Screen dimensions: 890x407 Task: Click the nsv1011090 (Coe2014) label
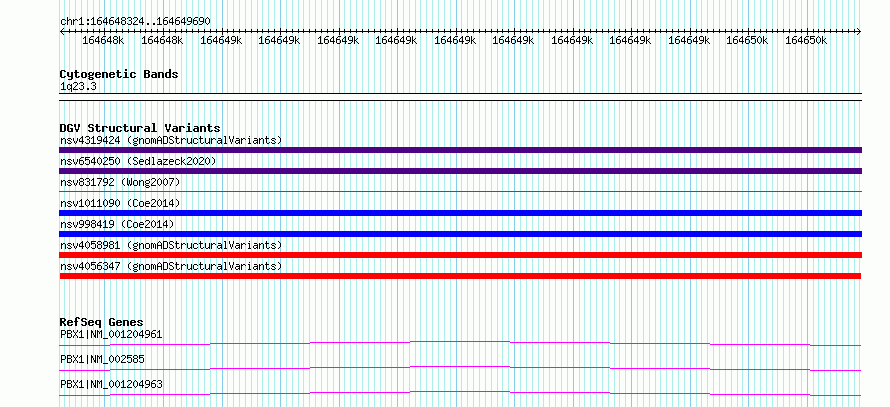click(x=120, y=203)
